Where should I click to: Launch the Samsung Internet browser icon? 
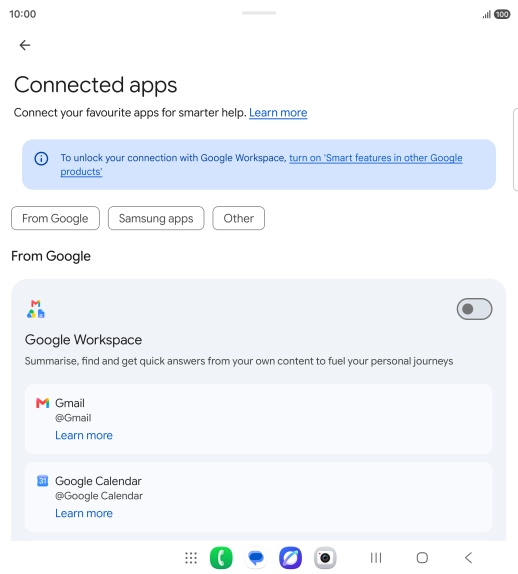pyautogui.click(x=291, y=558)
